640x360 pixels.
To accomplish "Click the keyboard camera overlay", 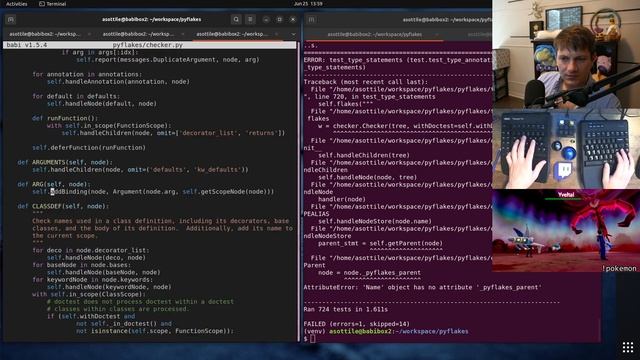I will click(x=566, y=149).
